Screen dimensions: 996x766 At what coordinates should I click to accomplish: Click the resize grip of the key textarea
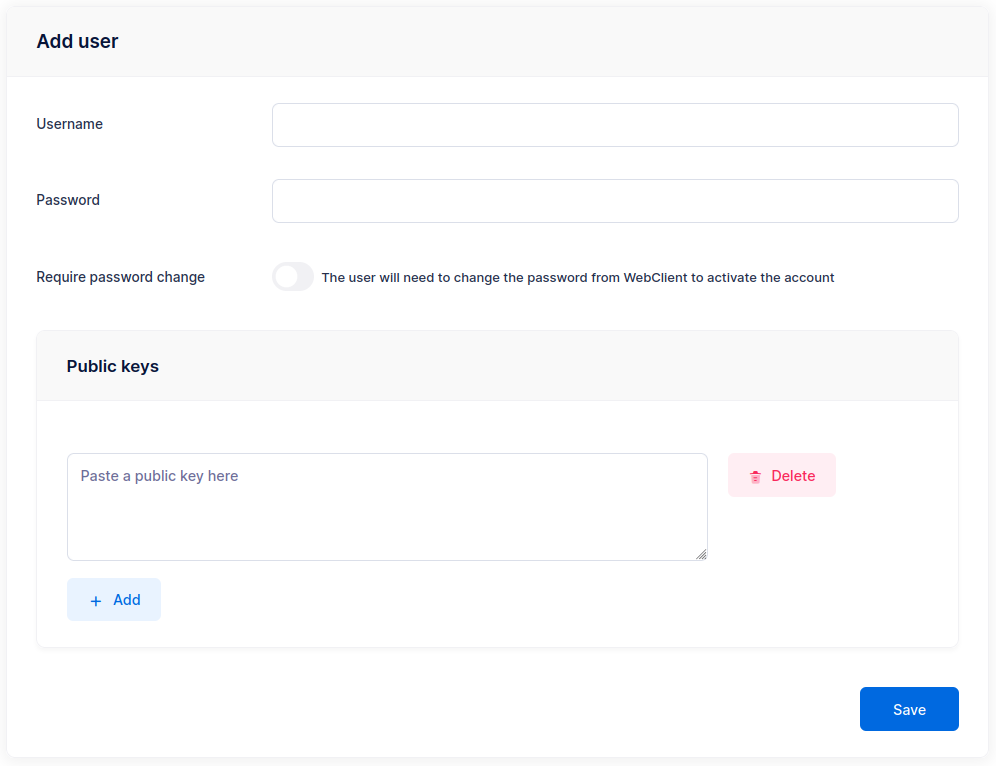701,555
